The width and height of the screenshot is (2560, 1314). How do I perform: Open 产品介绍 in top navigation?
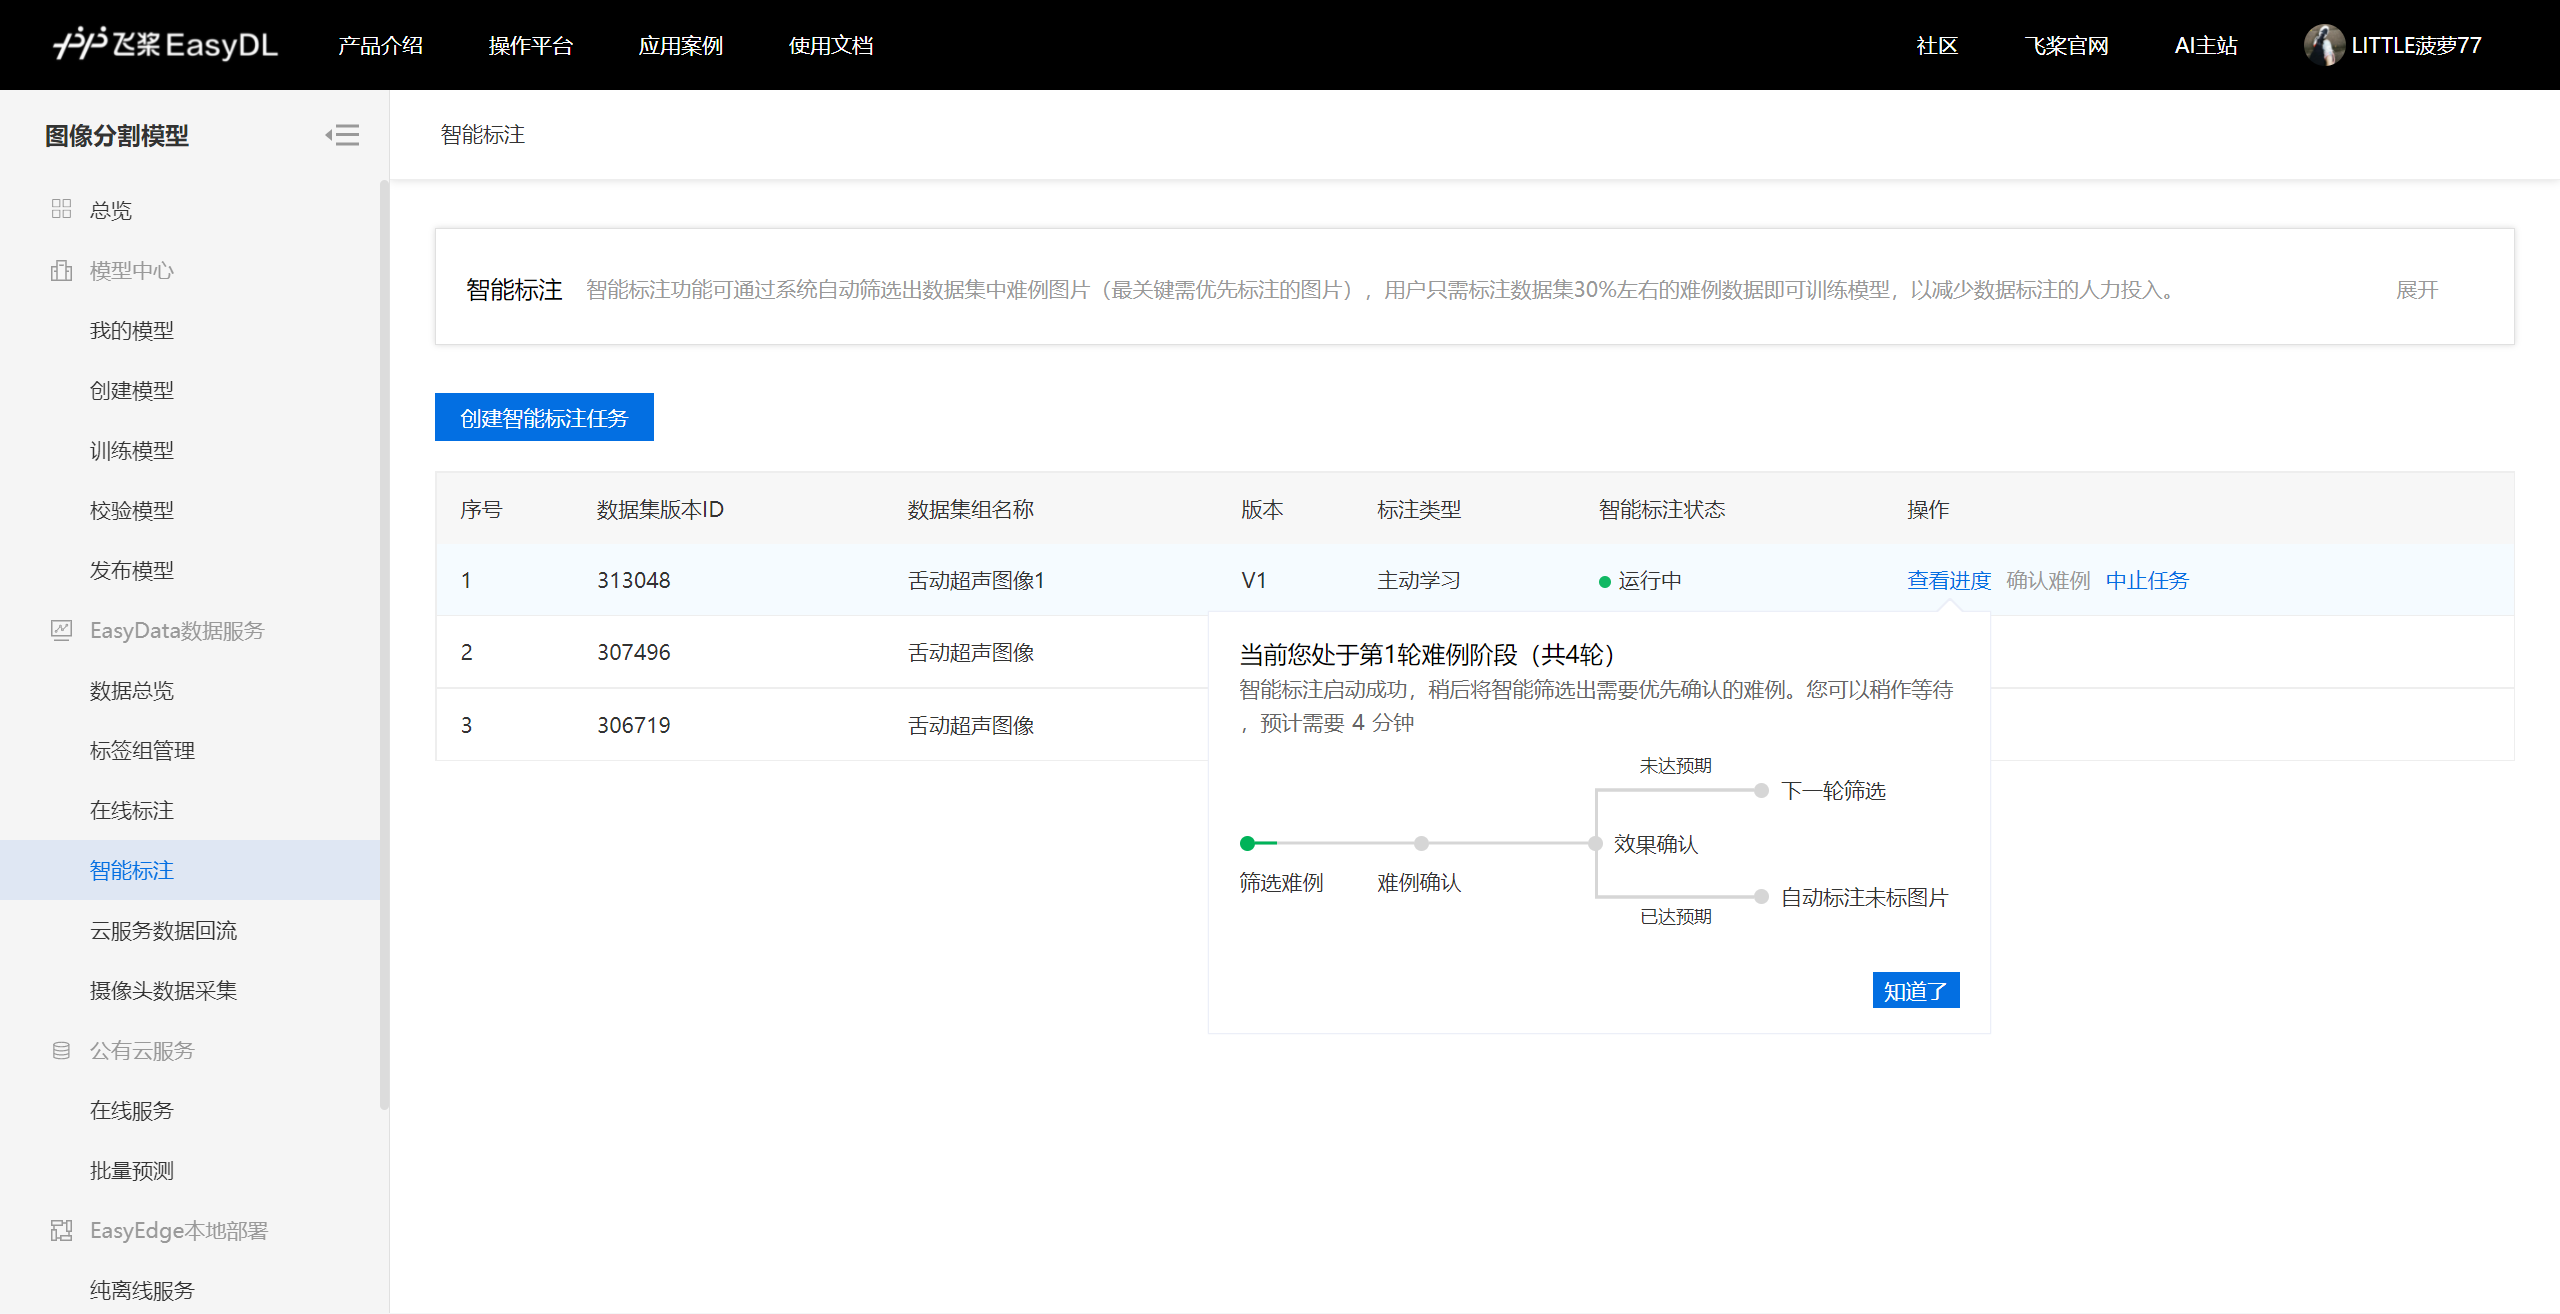(x=380, y=45)
